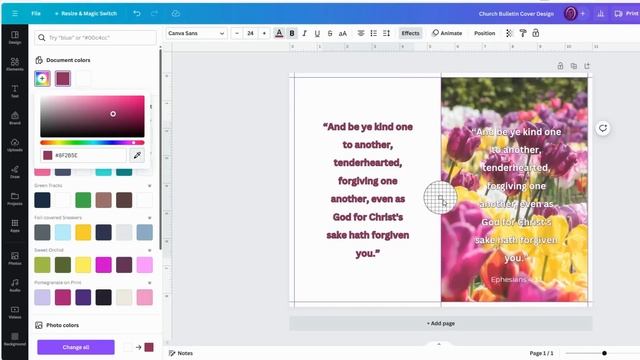Open the Projects panel in sidebar
Image resolution: width=640 pixels, height=360 pixels.
[x=15, y=199]
